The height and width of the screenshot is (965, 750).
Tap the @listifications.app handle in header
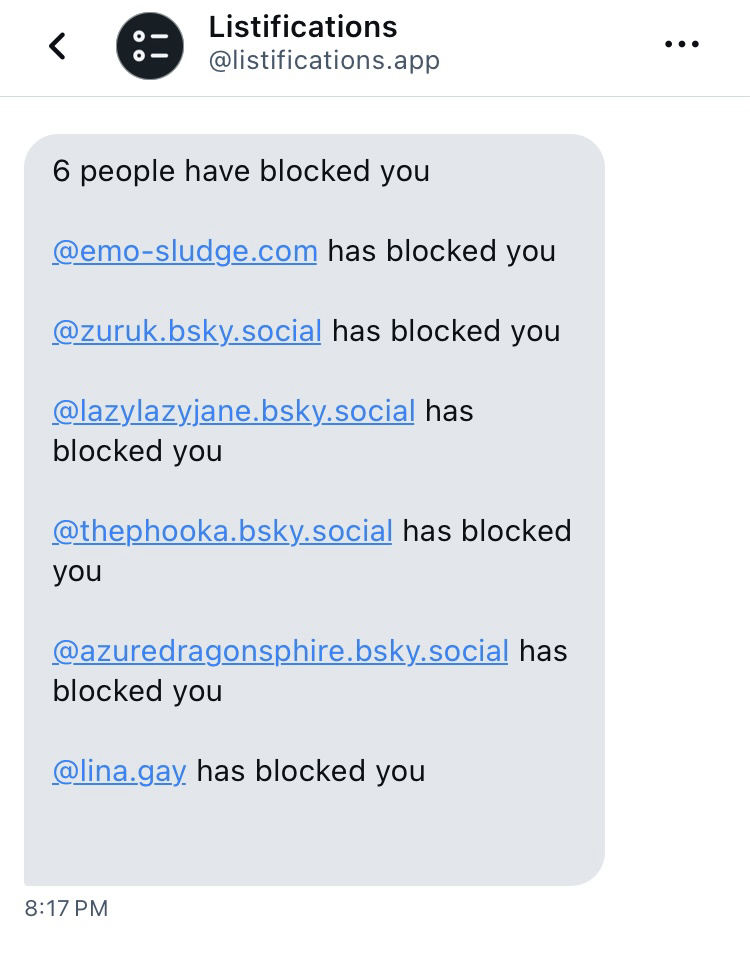(323, 61)
